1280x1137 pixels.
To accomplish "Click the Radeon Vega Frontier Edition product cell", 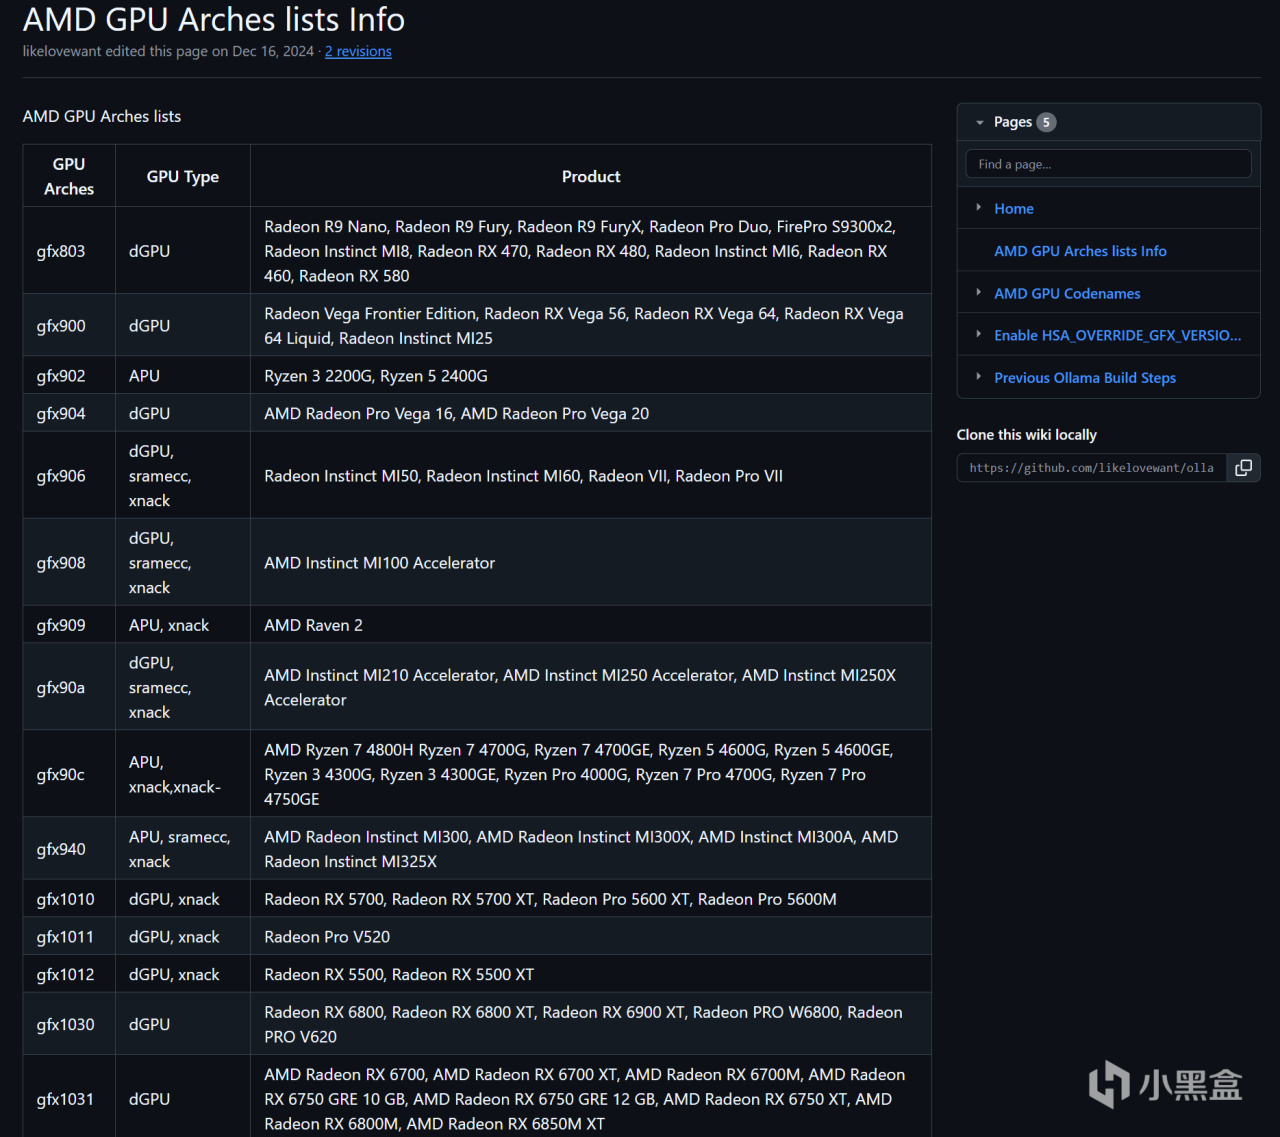I will 591,326.
